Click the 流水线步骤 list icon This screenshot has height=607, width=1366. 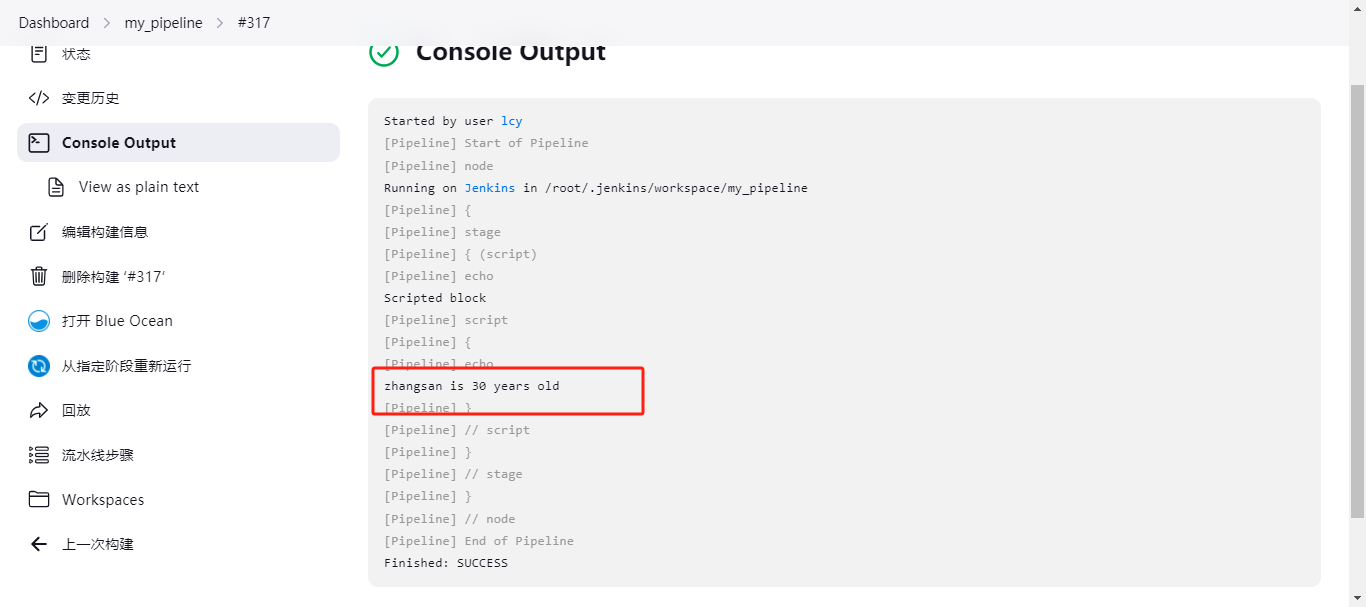tap(39, 455)
